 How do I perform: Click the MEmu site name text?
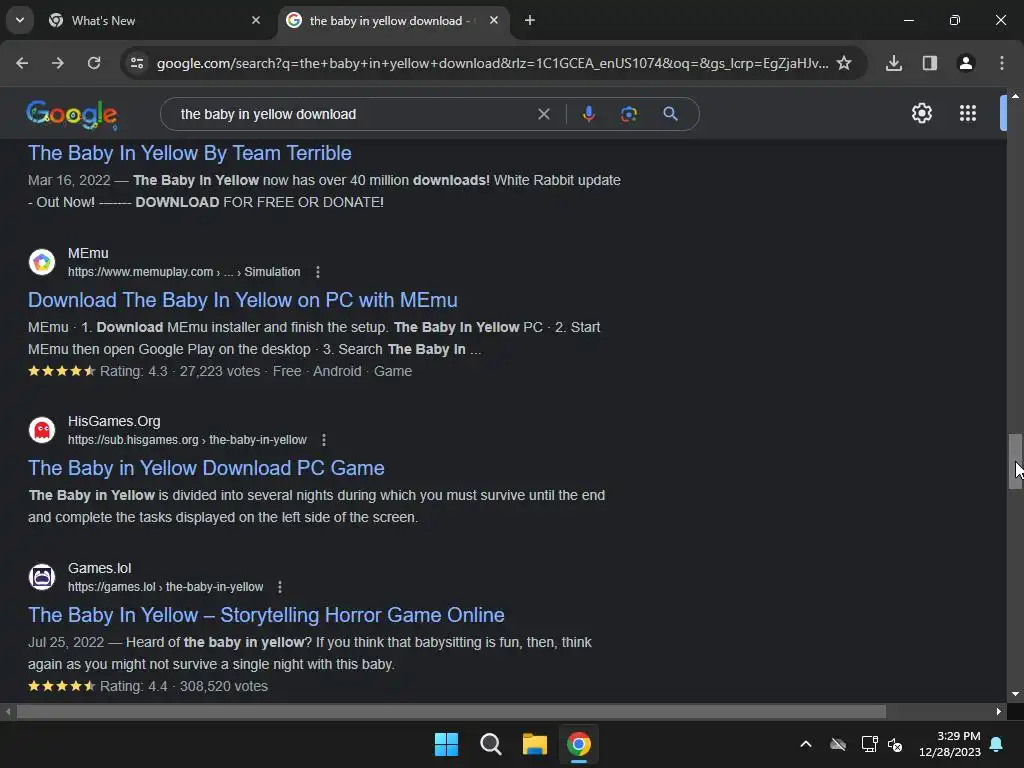point(88,253)
